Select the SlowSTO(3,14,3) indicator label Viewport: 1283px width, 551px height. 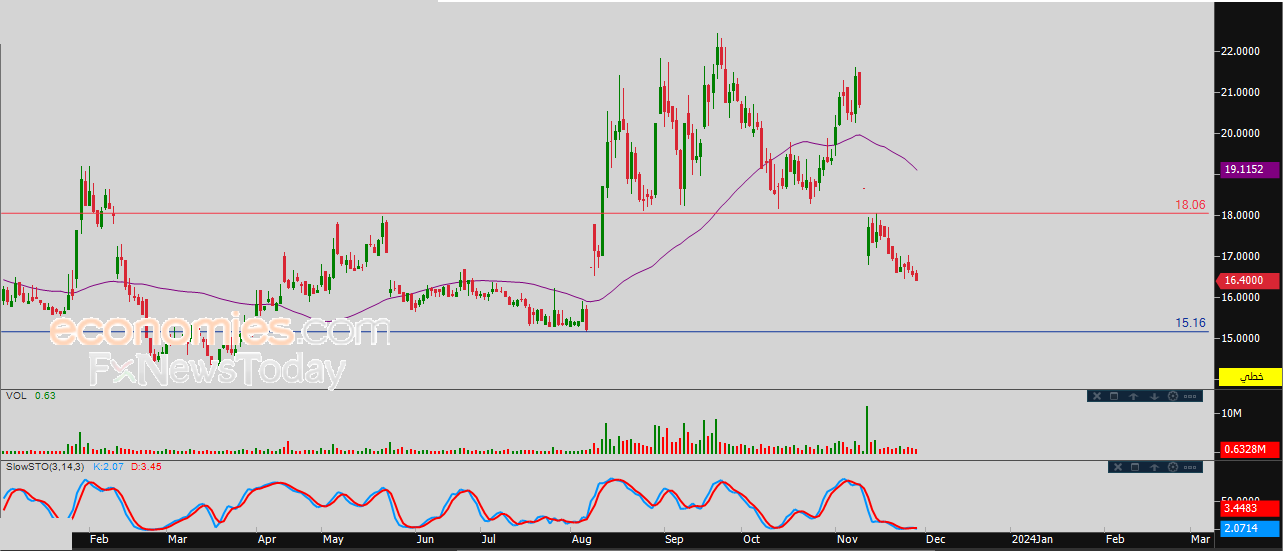click(x=46, y=467)
